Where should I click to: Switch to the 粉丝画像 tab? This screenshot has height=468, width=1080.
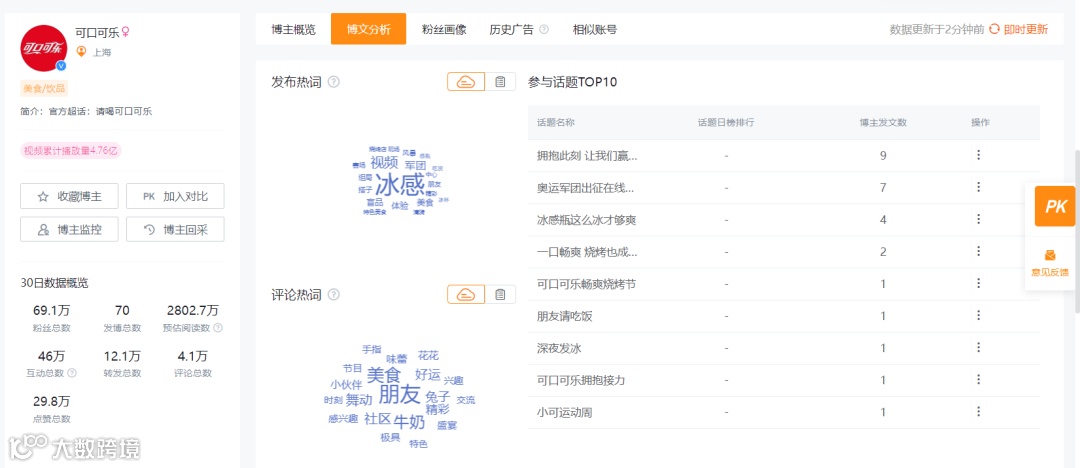[444, 30]
